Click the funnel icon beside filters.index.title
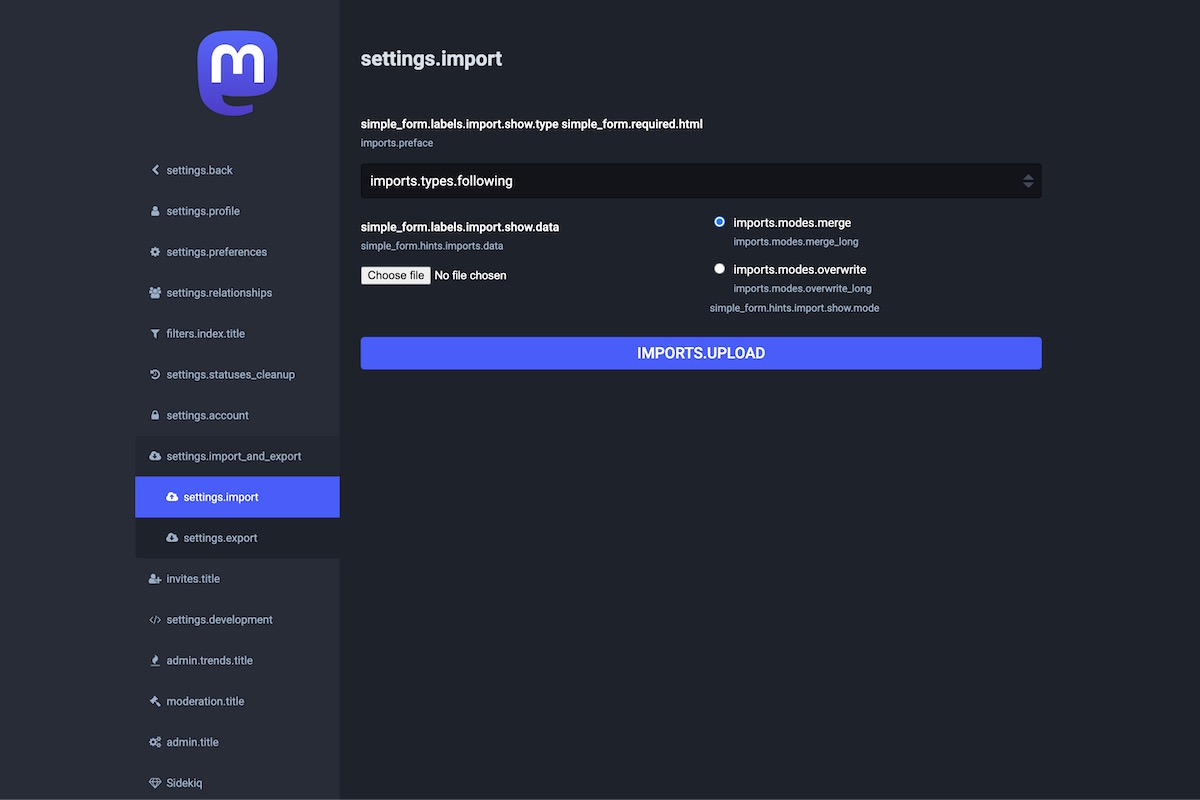The width and height of the screenshot is (1200, 800). tap(155, 334)
